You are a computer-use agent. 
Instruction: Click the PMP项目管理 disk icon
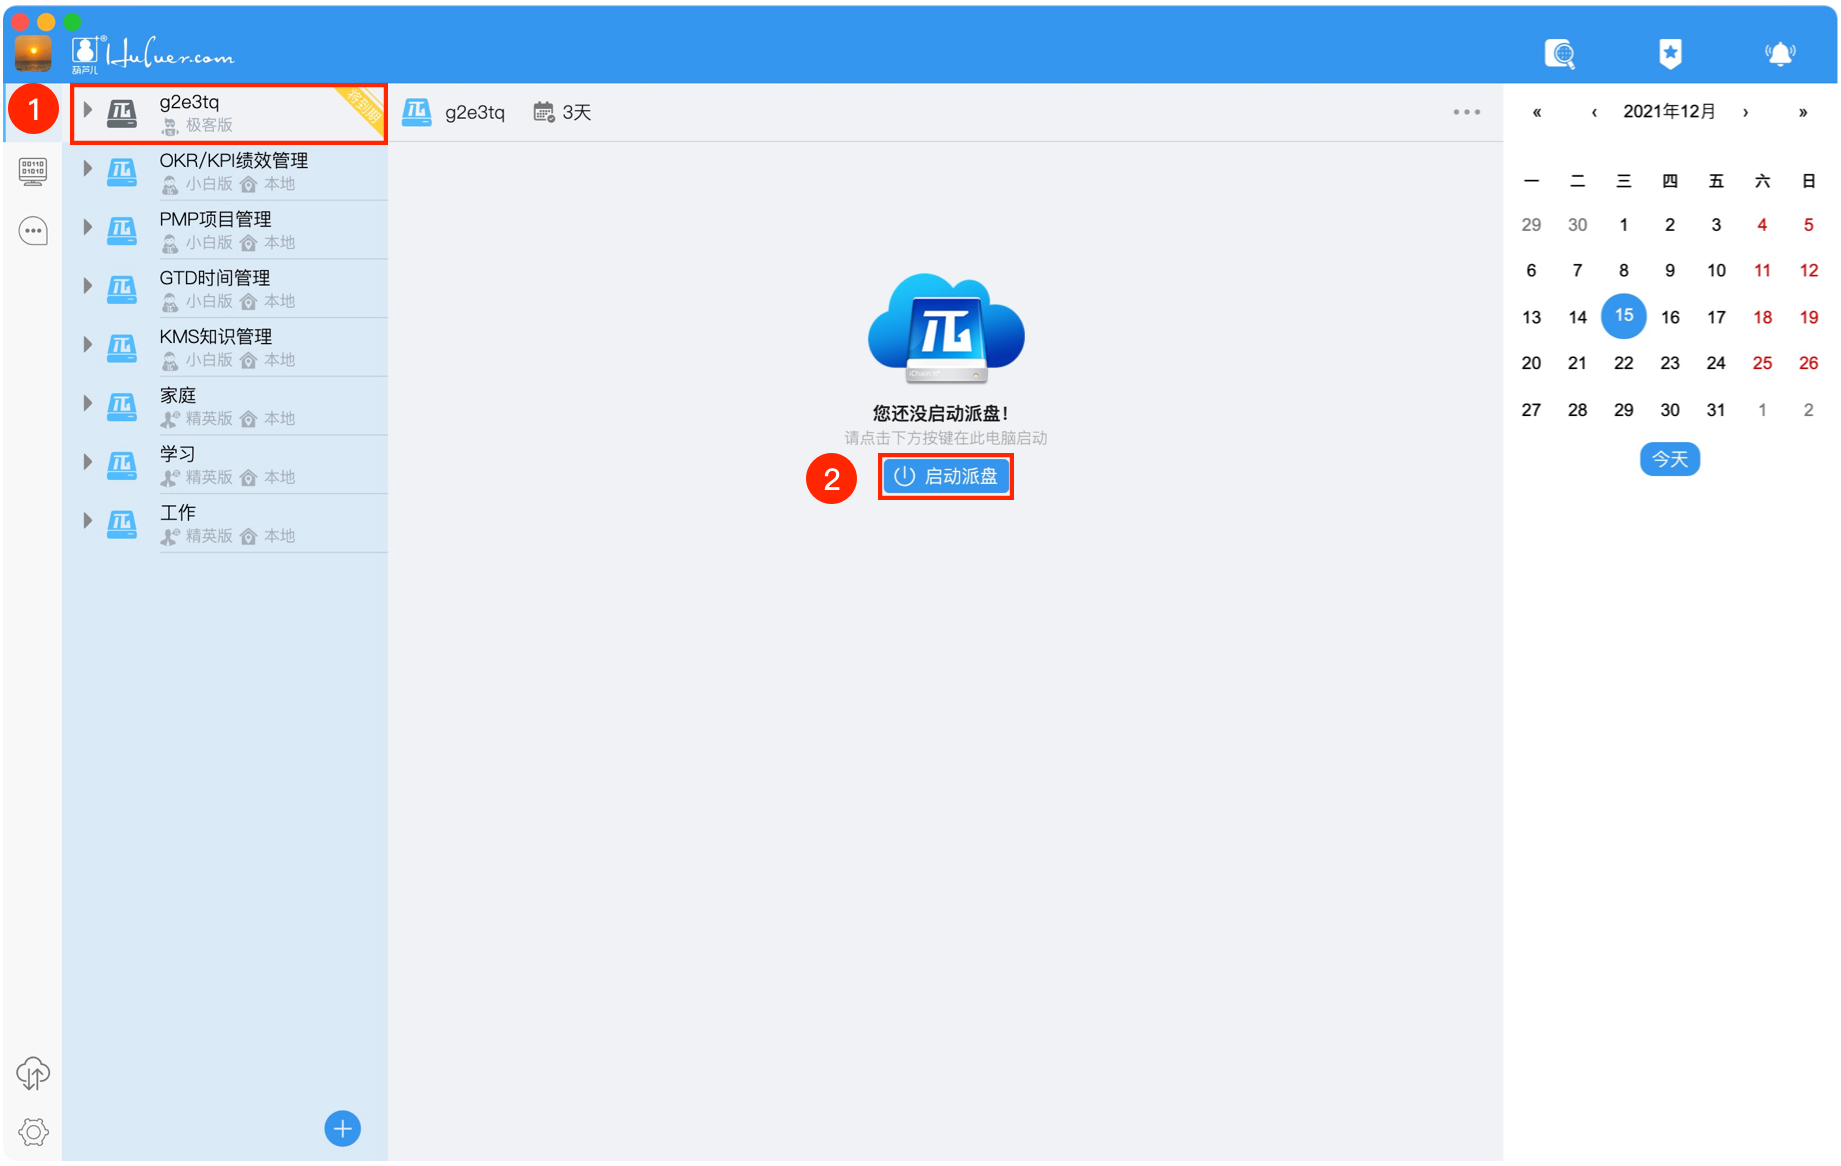(122, 230)
